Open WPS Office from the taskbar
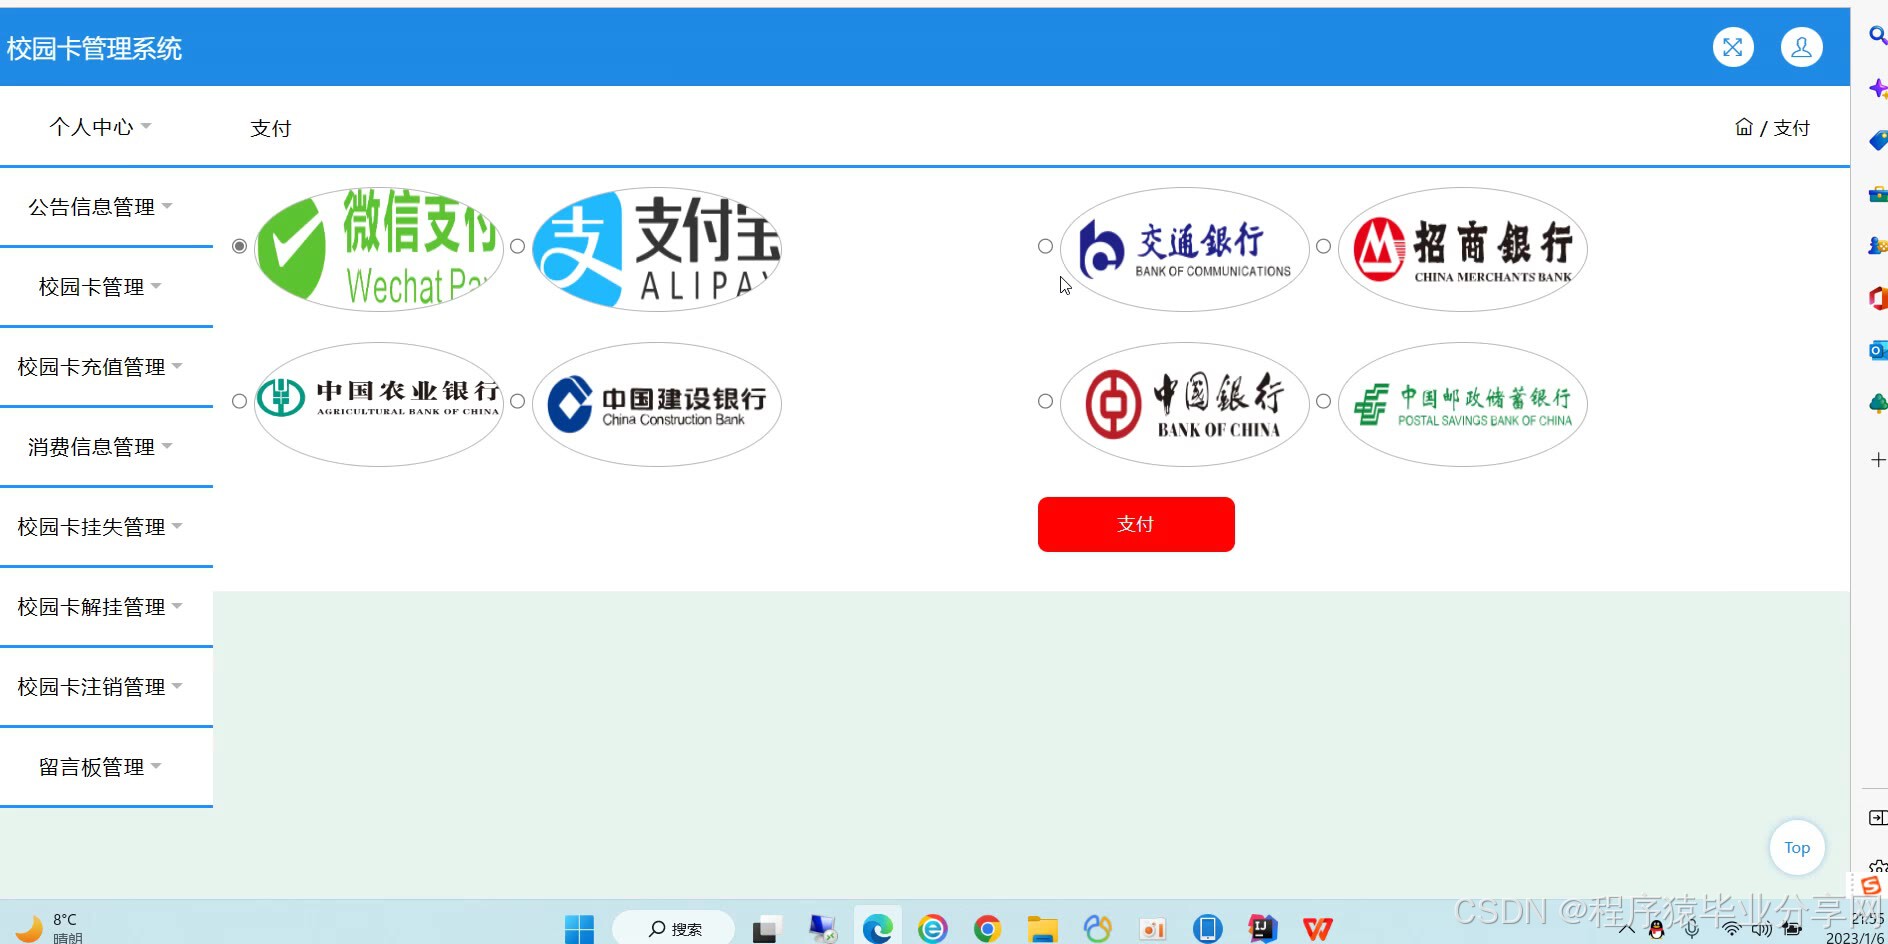The width and height of the screenshot is (1888, 944). pyautogui.click(x=1318, y=929)
